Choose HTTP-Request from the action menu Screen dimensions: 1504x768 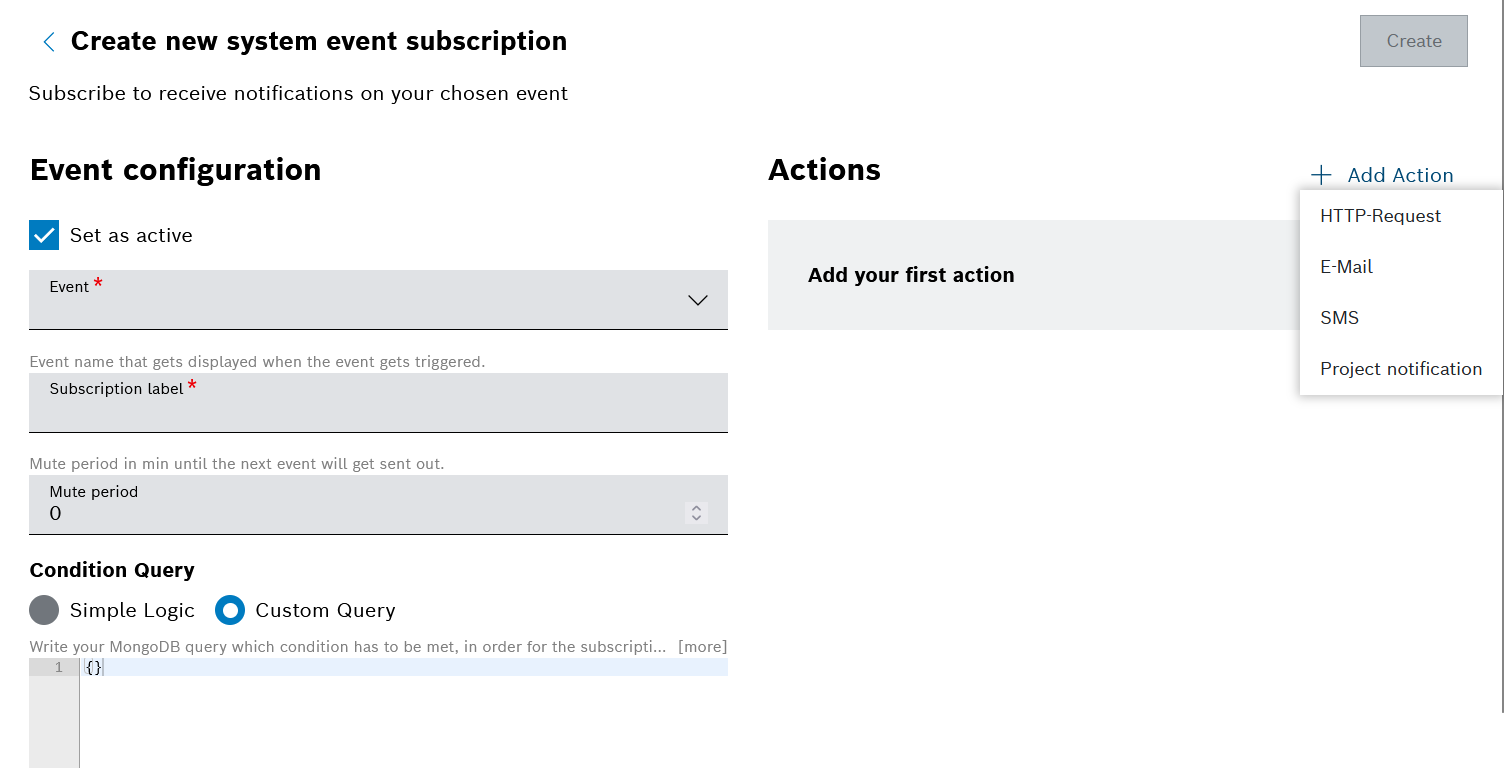1380,216
